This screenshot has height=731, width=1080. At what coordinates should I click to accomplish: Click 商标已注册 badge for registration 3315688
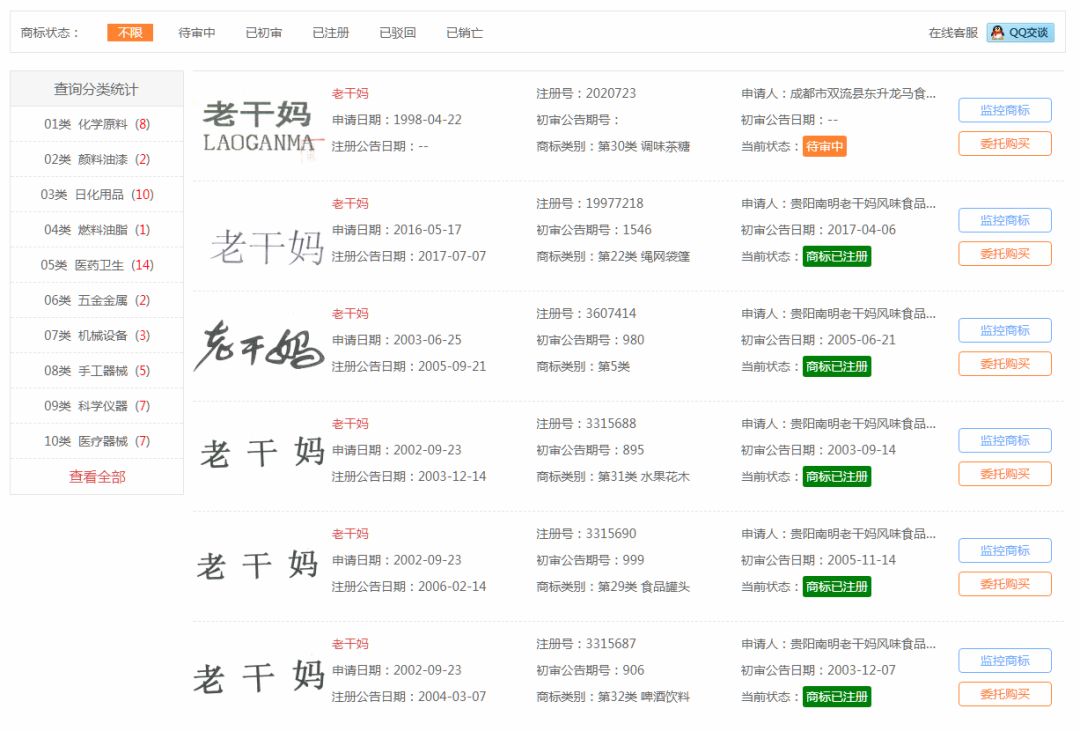pyautogui.click(x=837, y=477)
